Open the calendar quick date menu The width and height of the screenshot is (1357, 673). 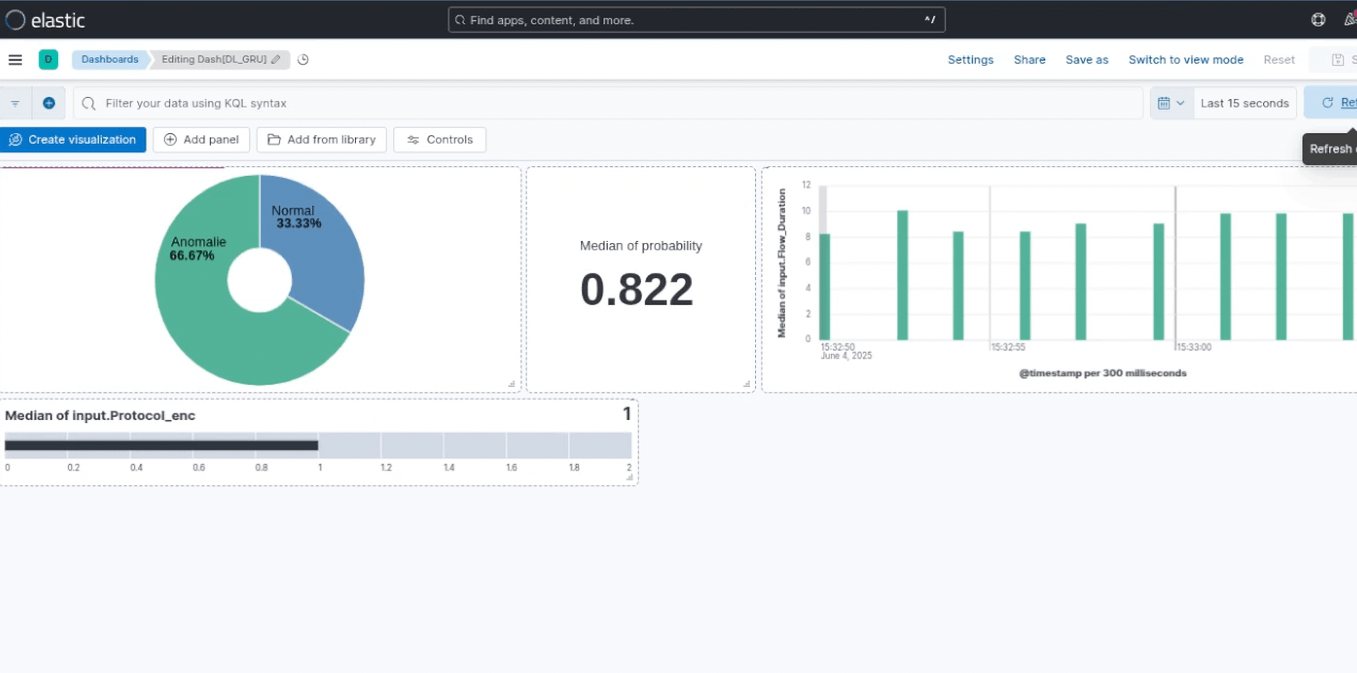click(1171, 103)
